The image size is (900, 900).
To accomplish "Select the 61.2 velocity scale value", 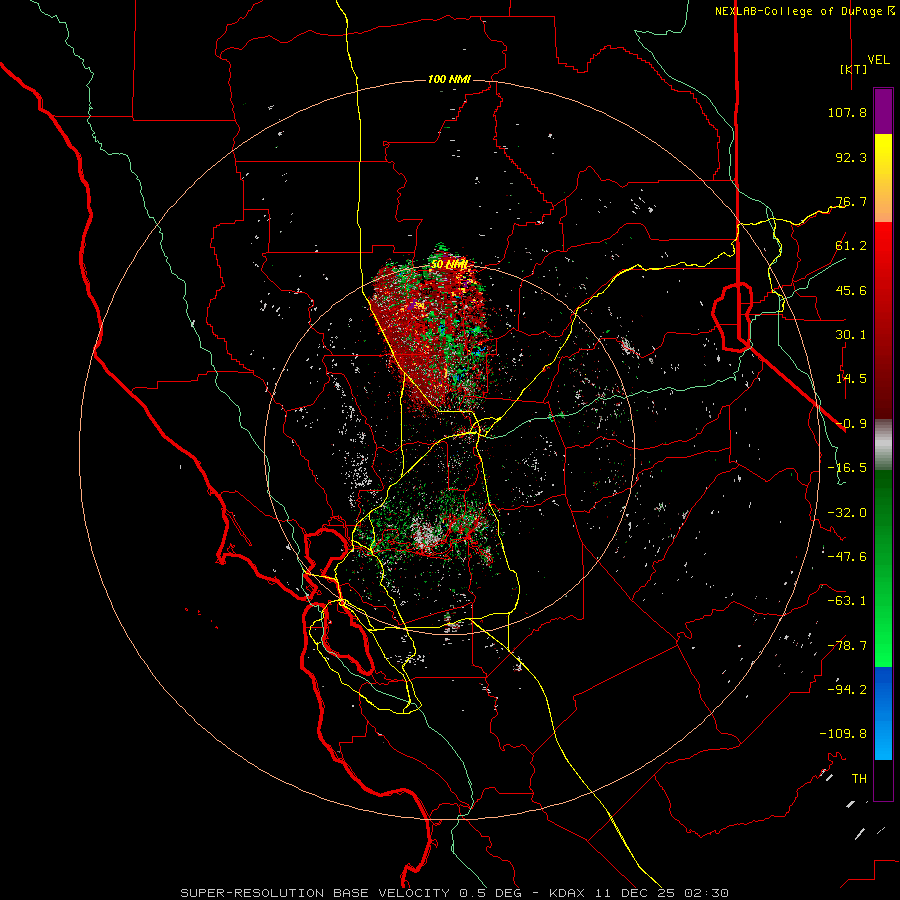I will coord(851,246).
